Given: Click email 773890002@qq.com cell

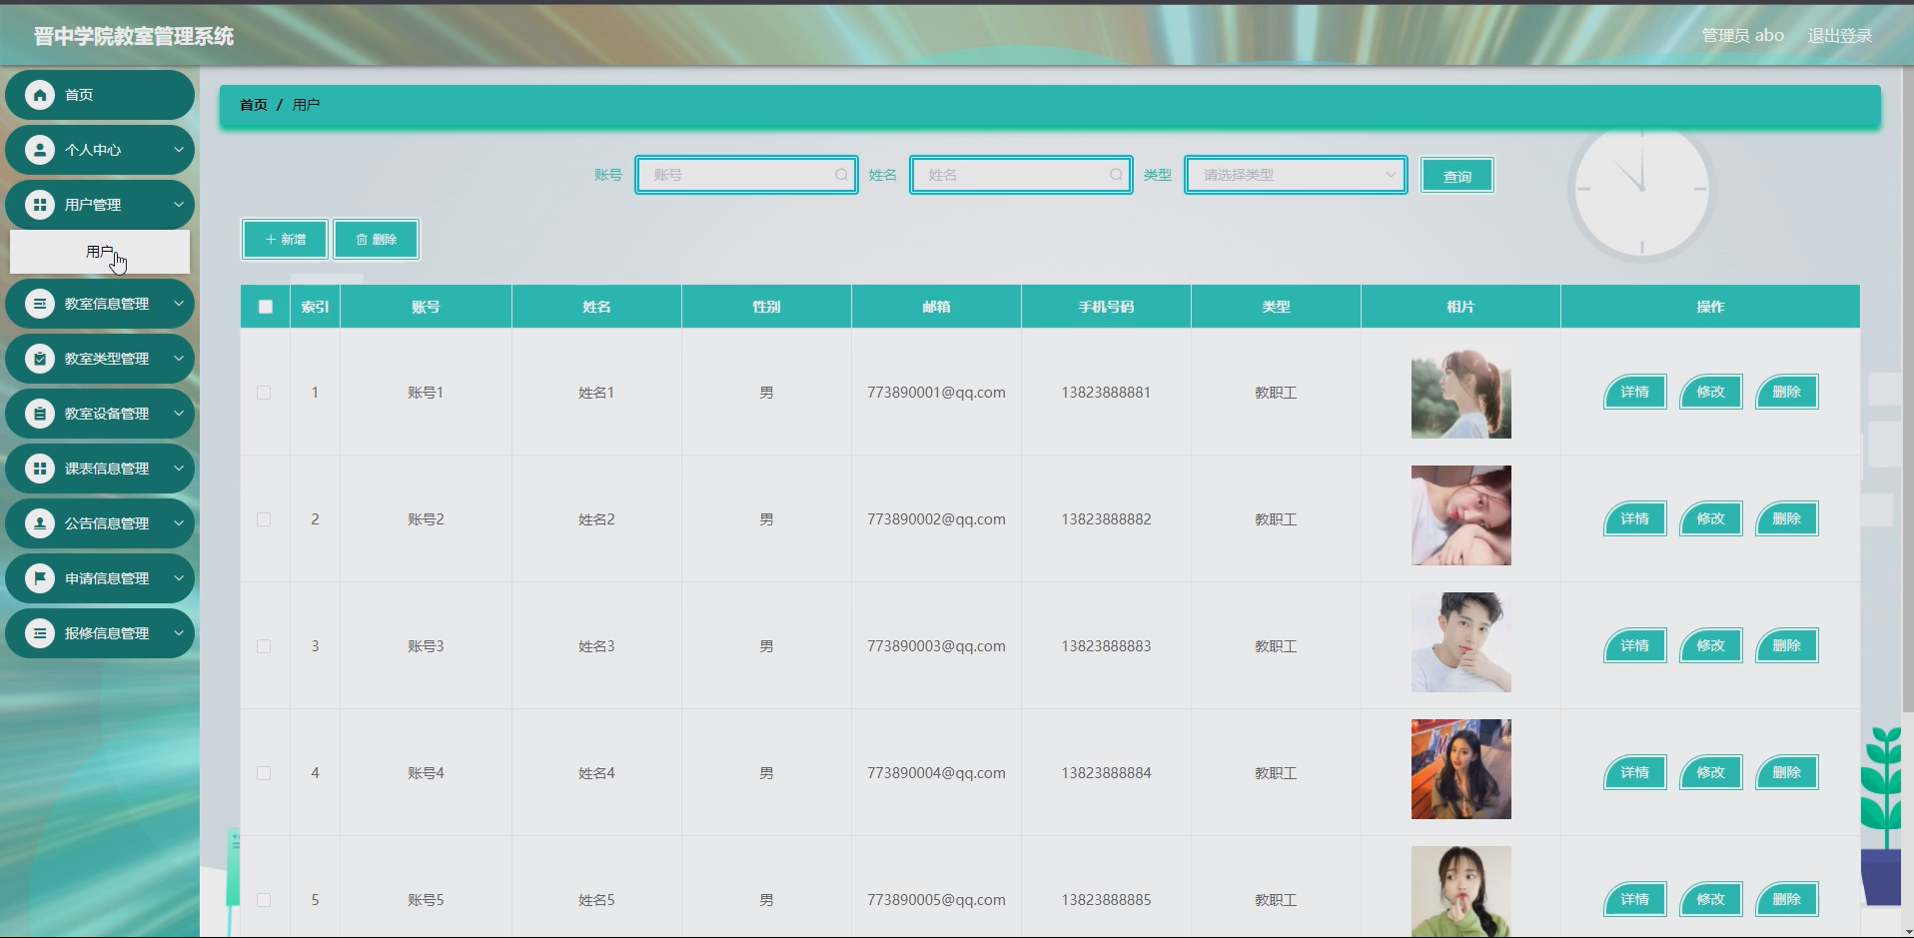Looking at the screenshot, I should [936, 520].
